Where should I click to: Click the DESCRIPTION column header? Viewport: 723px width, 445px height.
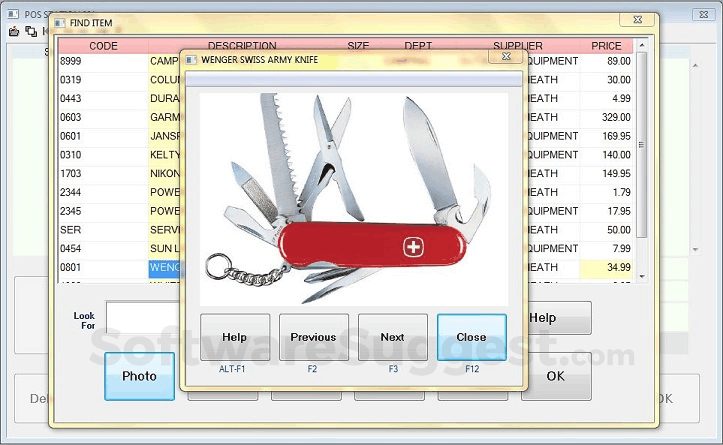point(242,46)
